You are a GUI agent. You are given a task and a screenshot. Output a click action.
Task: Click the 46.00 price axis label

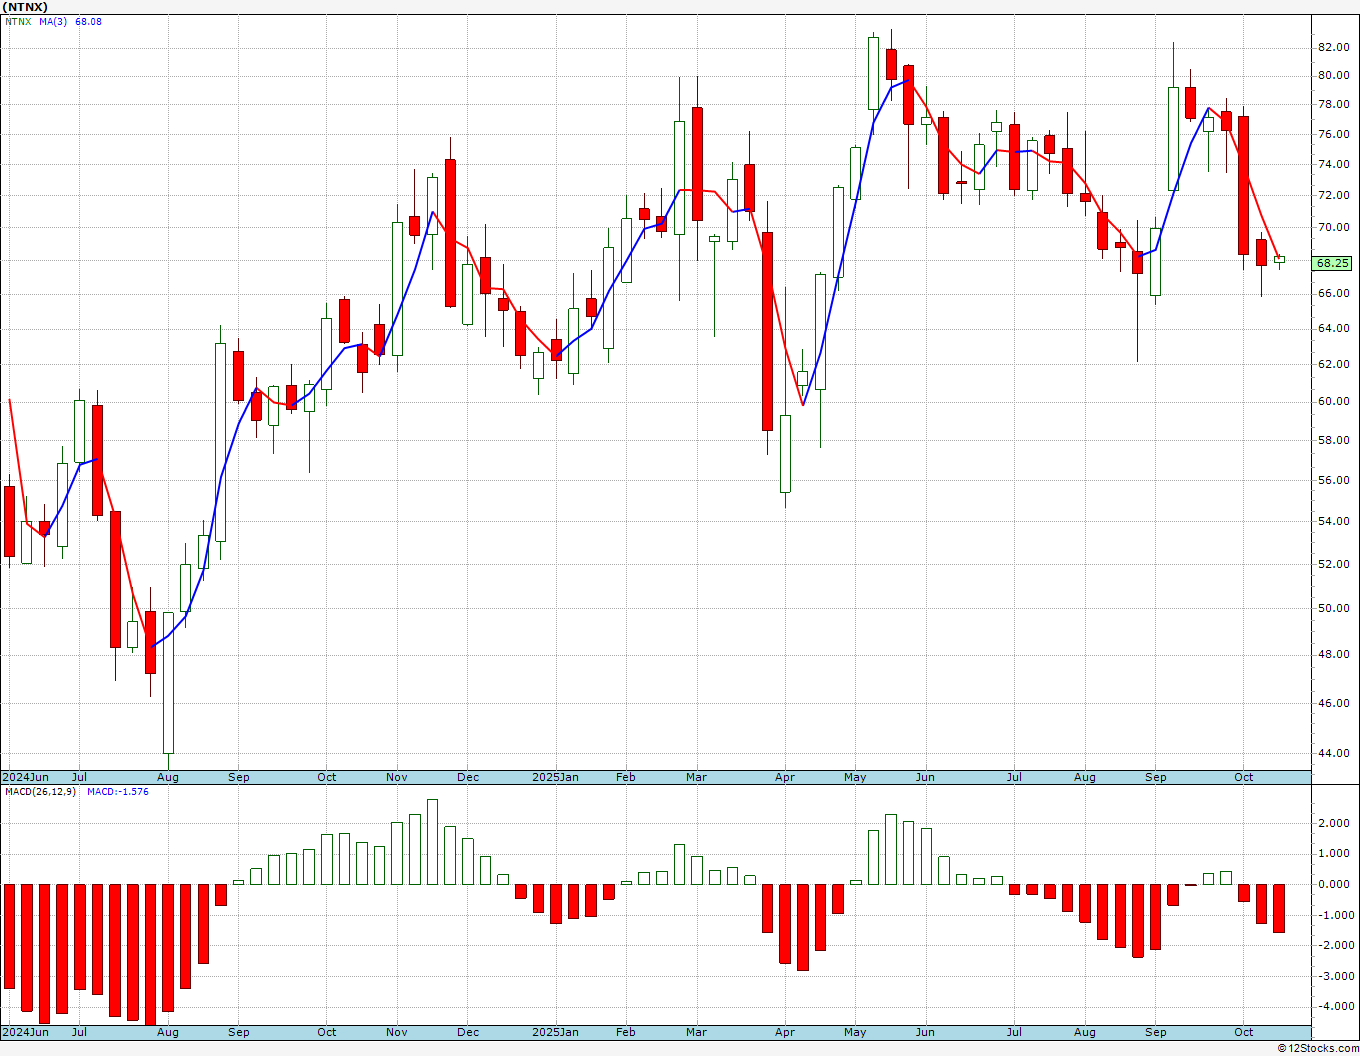[1334, 703]
